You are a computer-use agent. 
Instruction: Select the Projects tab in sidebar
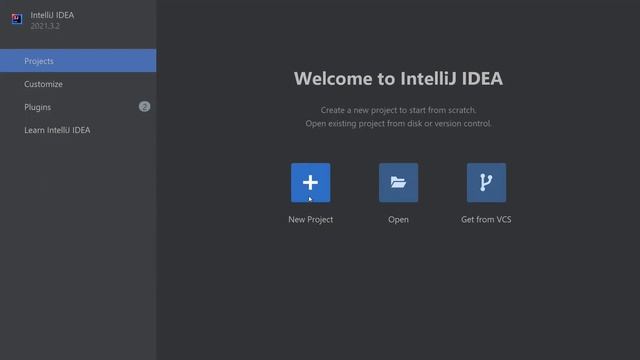pos(78,60)
